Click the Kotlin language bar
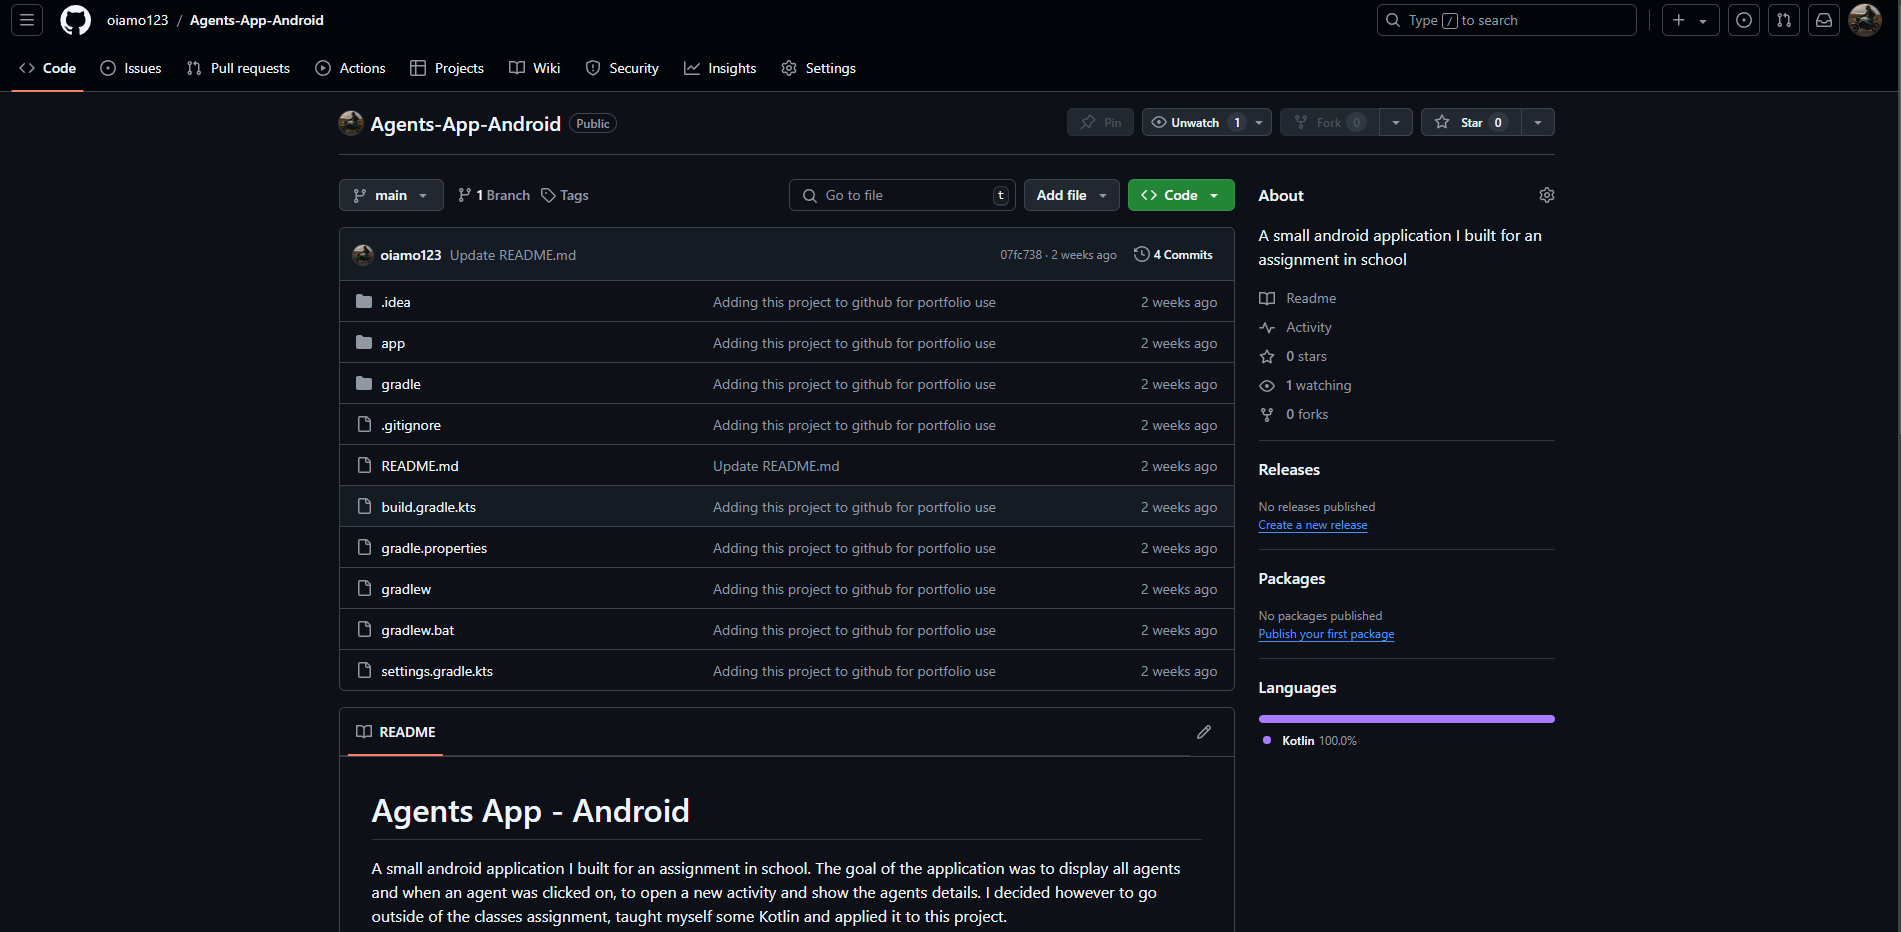Image resolution: width=1901 pixels, height=932 pixels. (x=1406, y=719)
